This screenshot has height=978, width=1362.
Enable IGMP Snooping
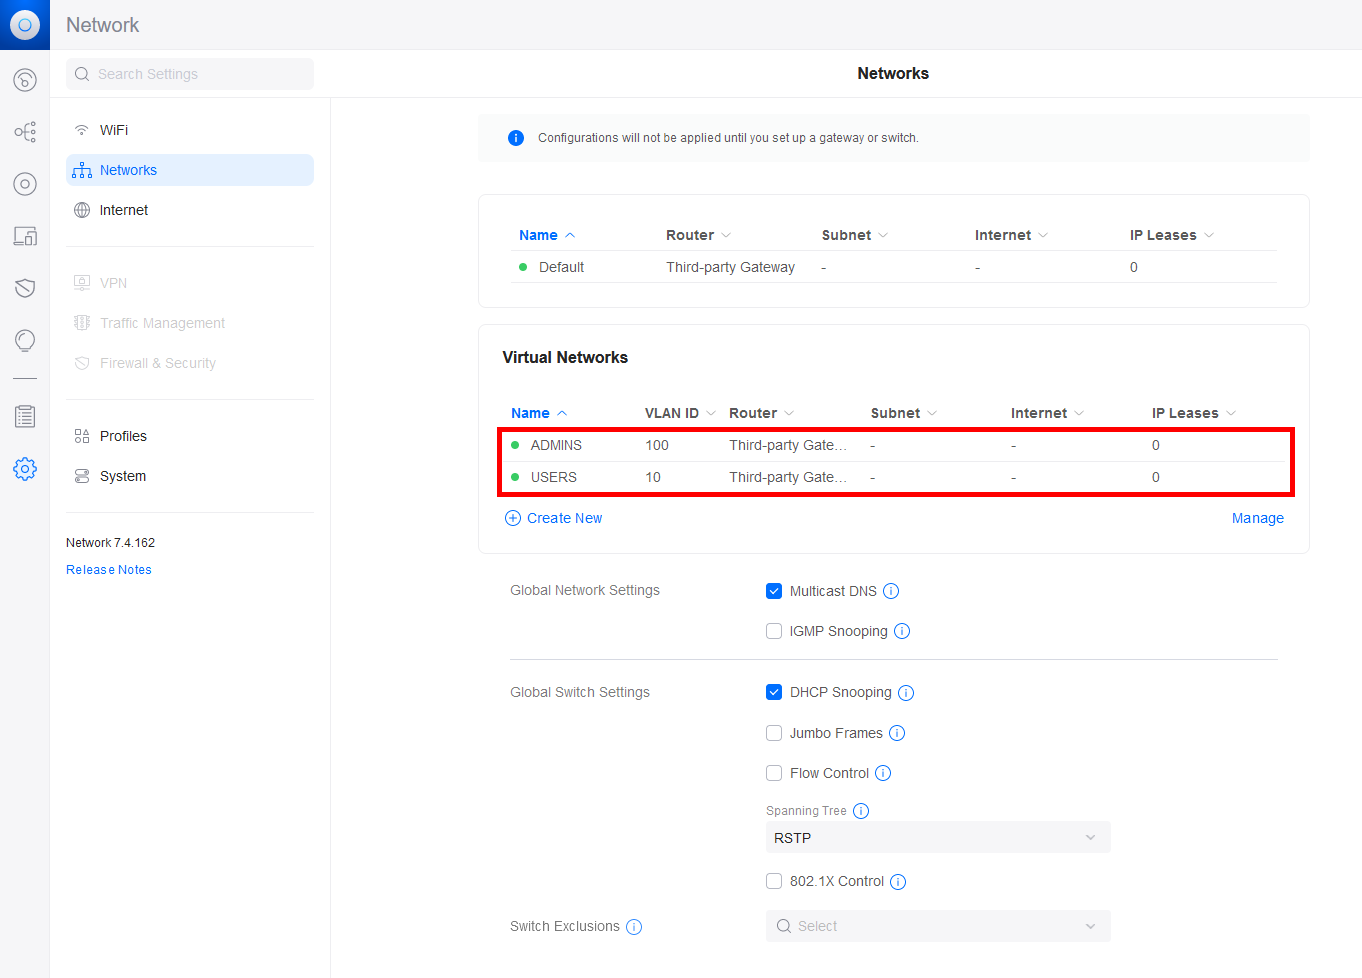[774, 630]
